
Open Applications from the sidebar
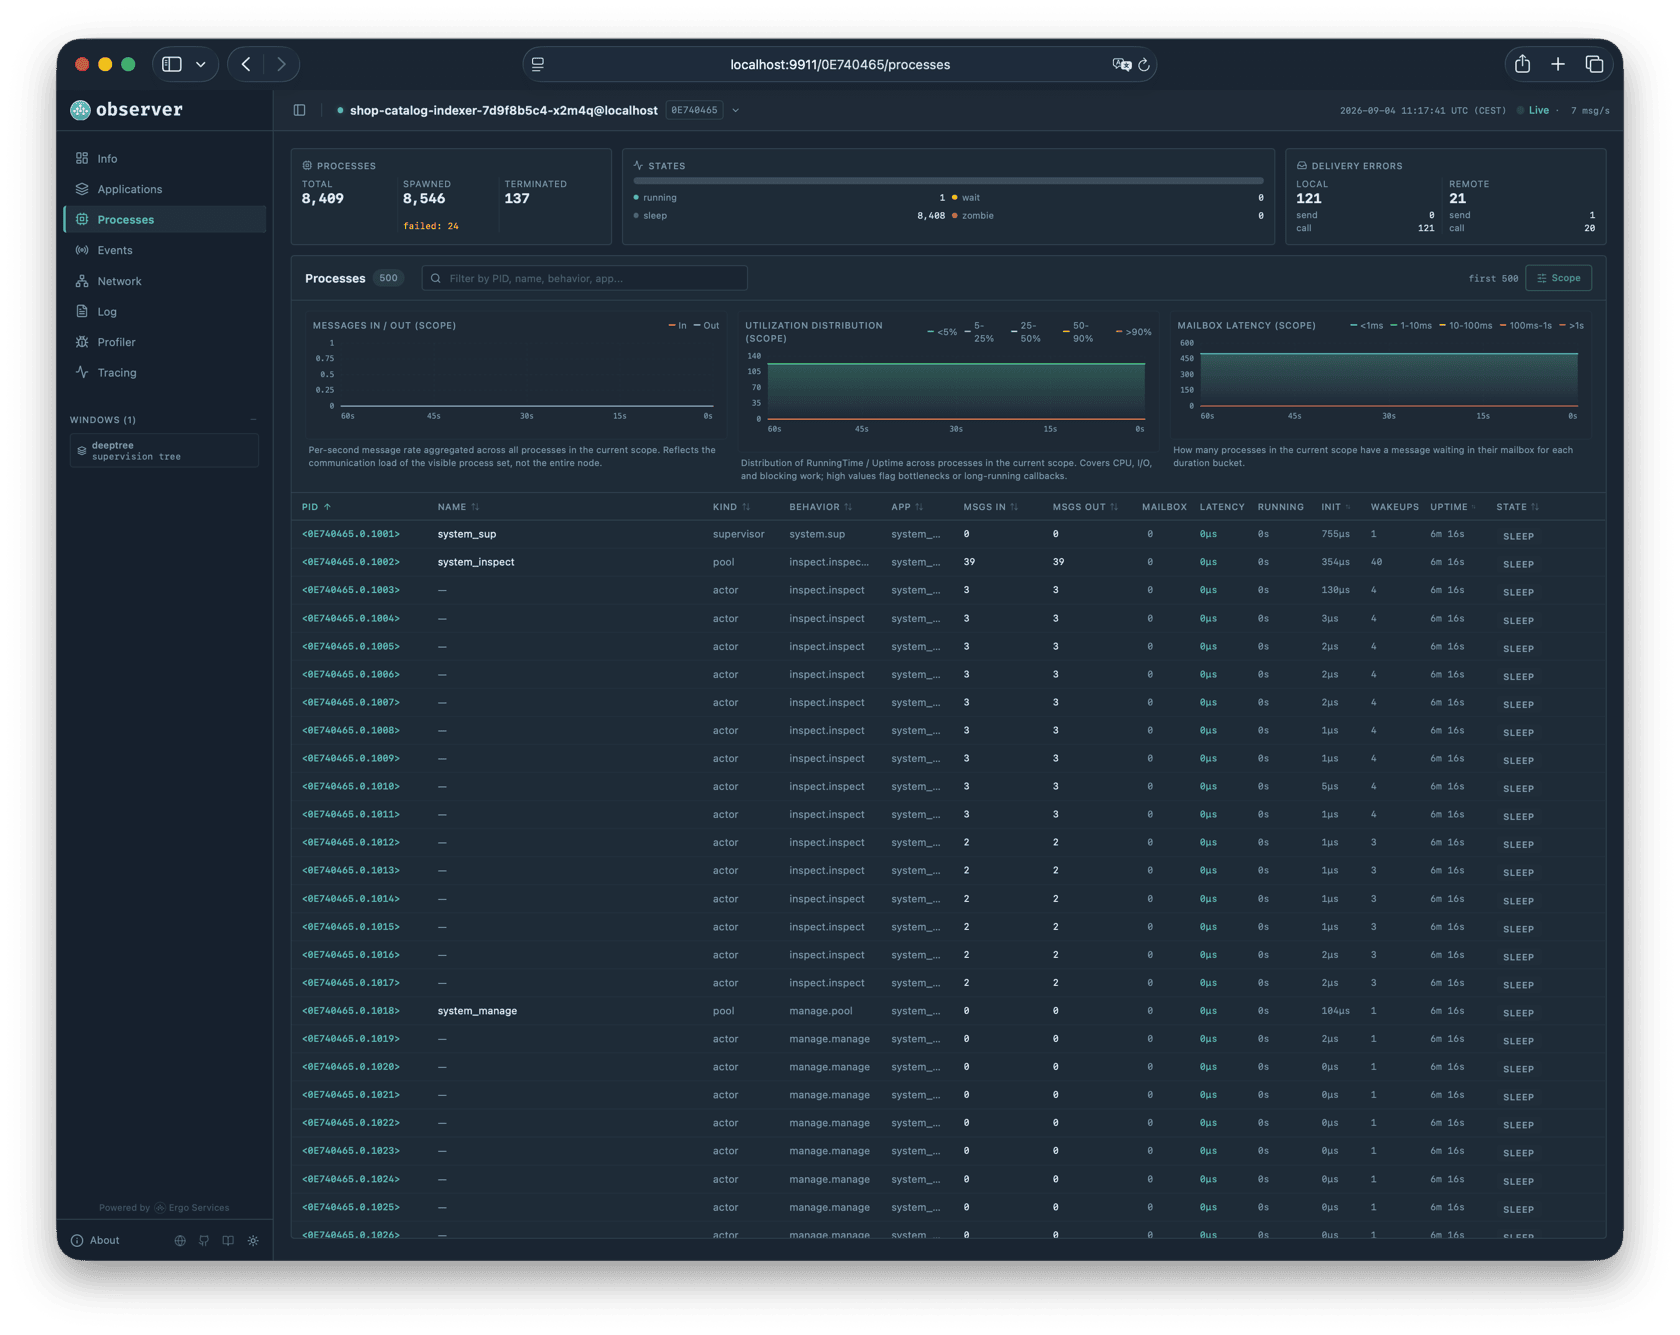[x=165, y=189]
